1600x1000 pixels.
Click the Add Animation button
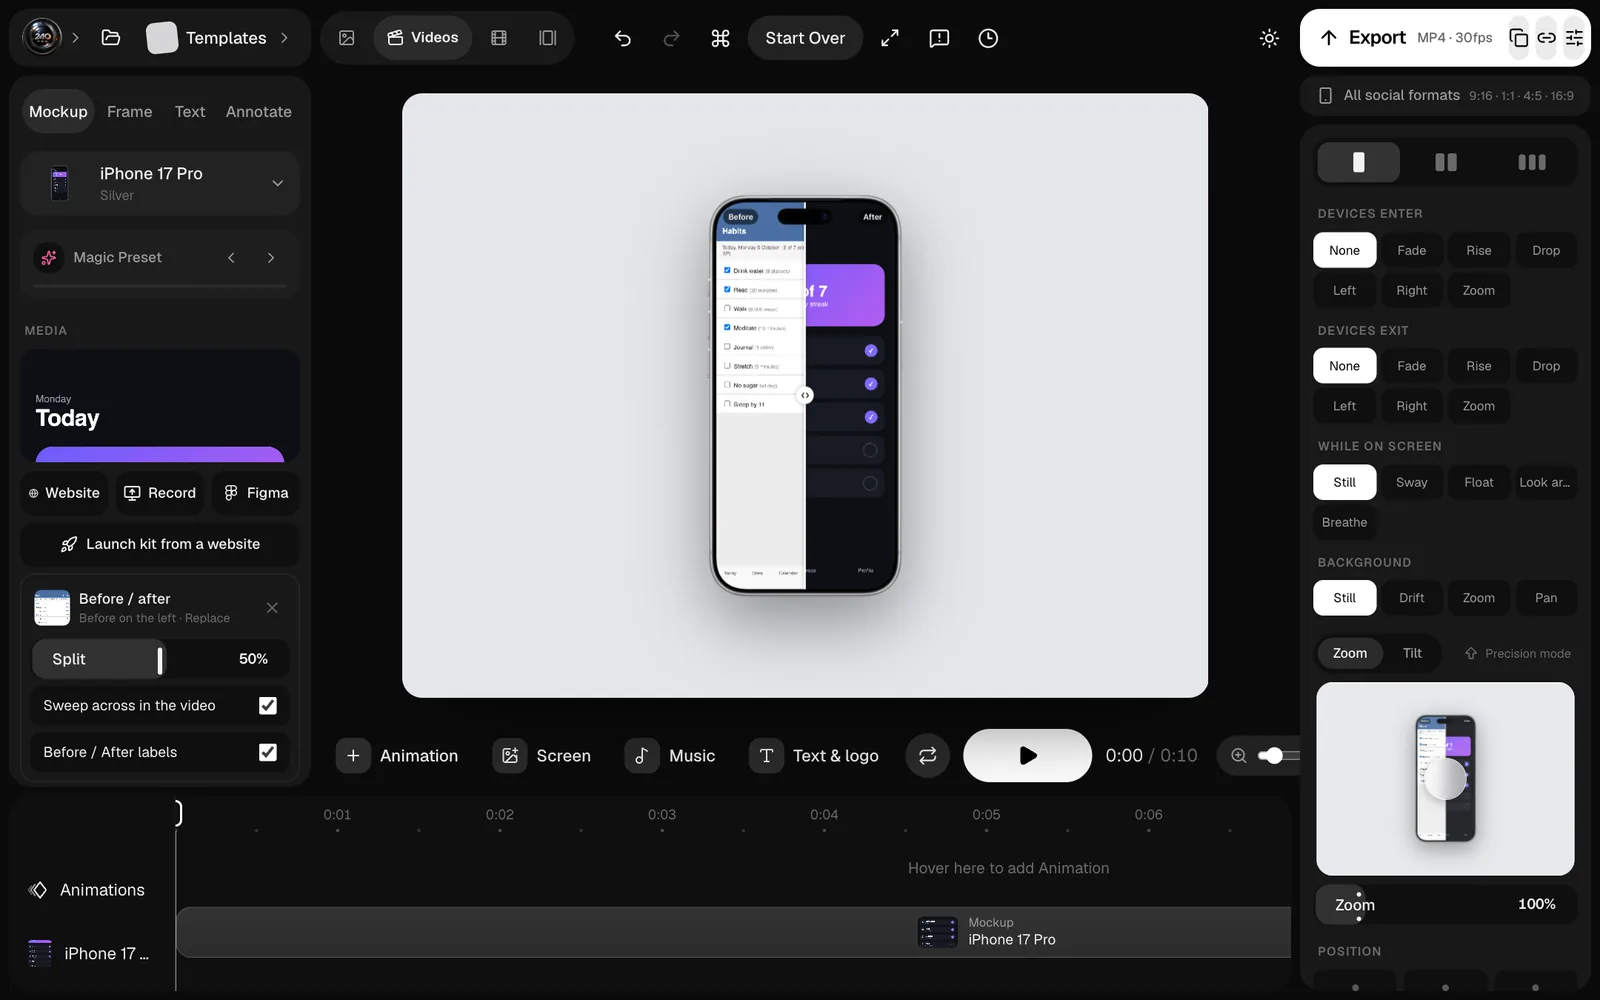[399, 756]
